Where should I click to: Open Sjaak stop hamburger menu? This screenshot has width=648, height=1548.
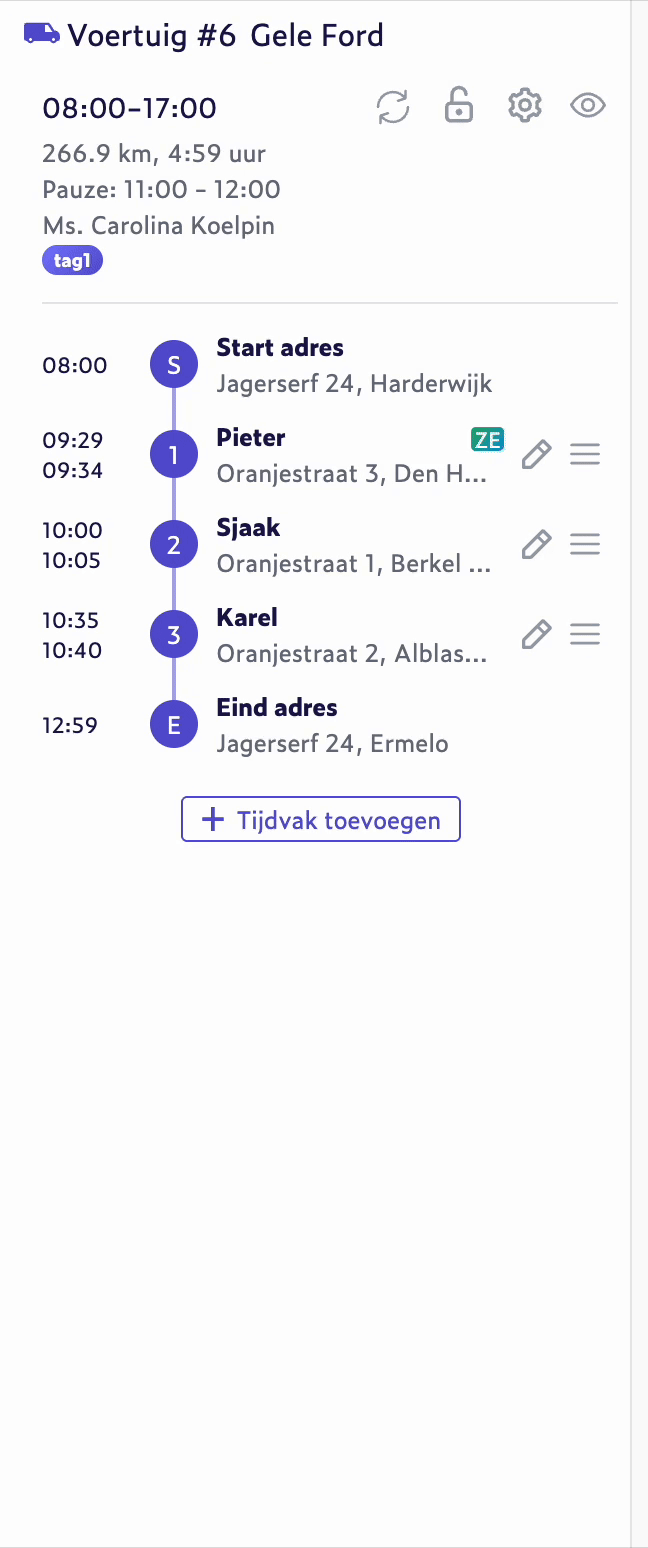pyautogui.click(x=585, y=545)
